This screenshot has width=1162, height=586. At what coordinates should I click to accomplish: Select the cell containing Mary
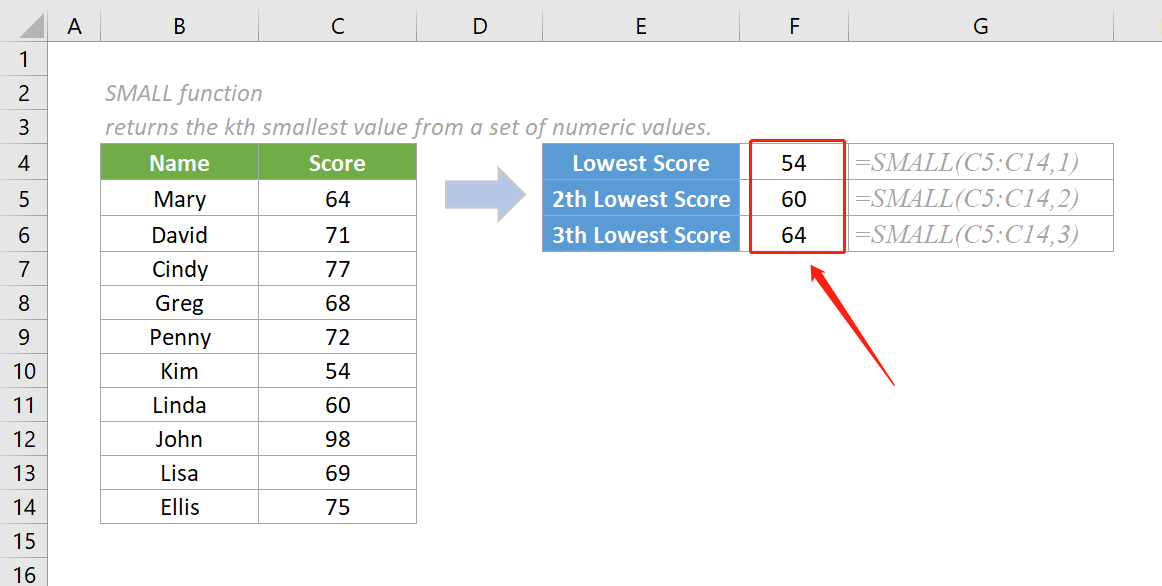point(178,199)
